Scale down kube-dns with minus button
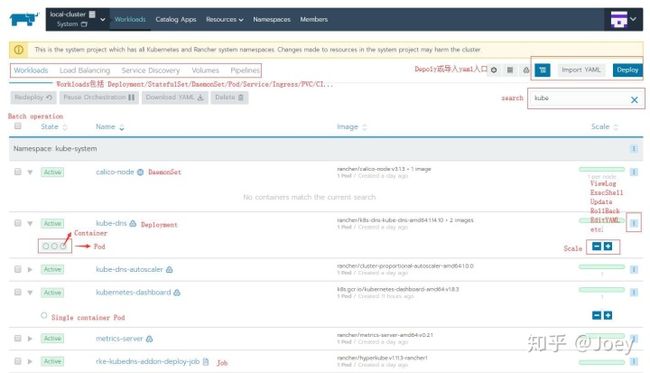The image size is (650, 373). [596, 246]
